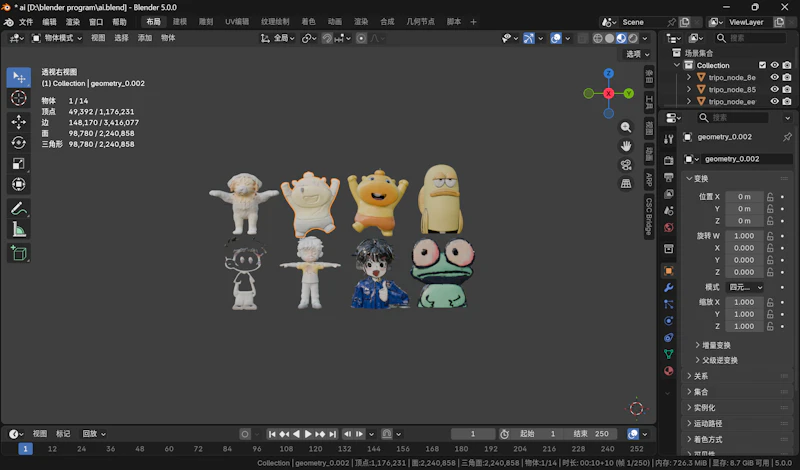Switch to 建模 modeling workspace tab
800x470 pixels.
[x=180, y=21]
